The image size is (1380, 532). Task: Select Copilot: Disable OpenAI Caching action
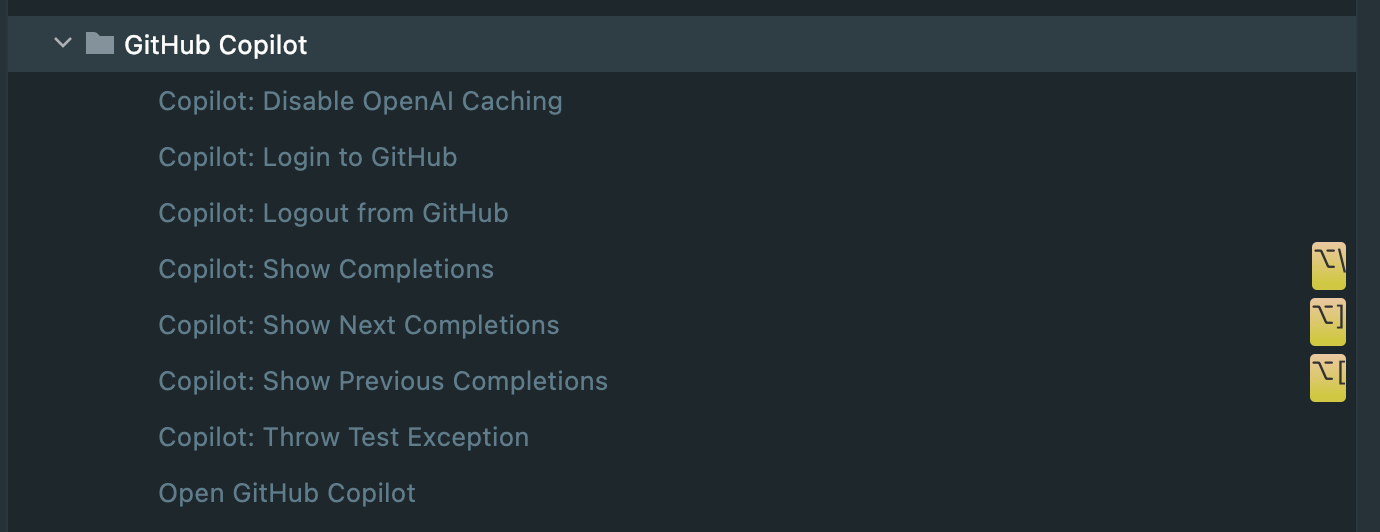pyautogui.click(x=360, y=101)
